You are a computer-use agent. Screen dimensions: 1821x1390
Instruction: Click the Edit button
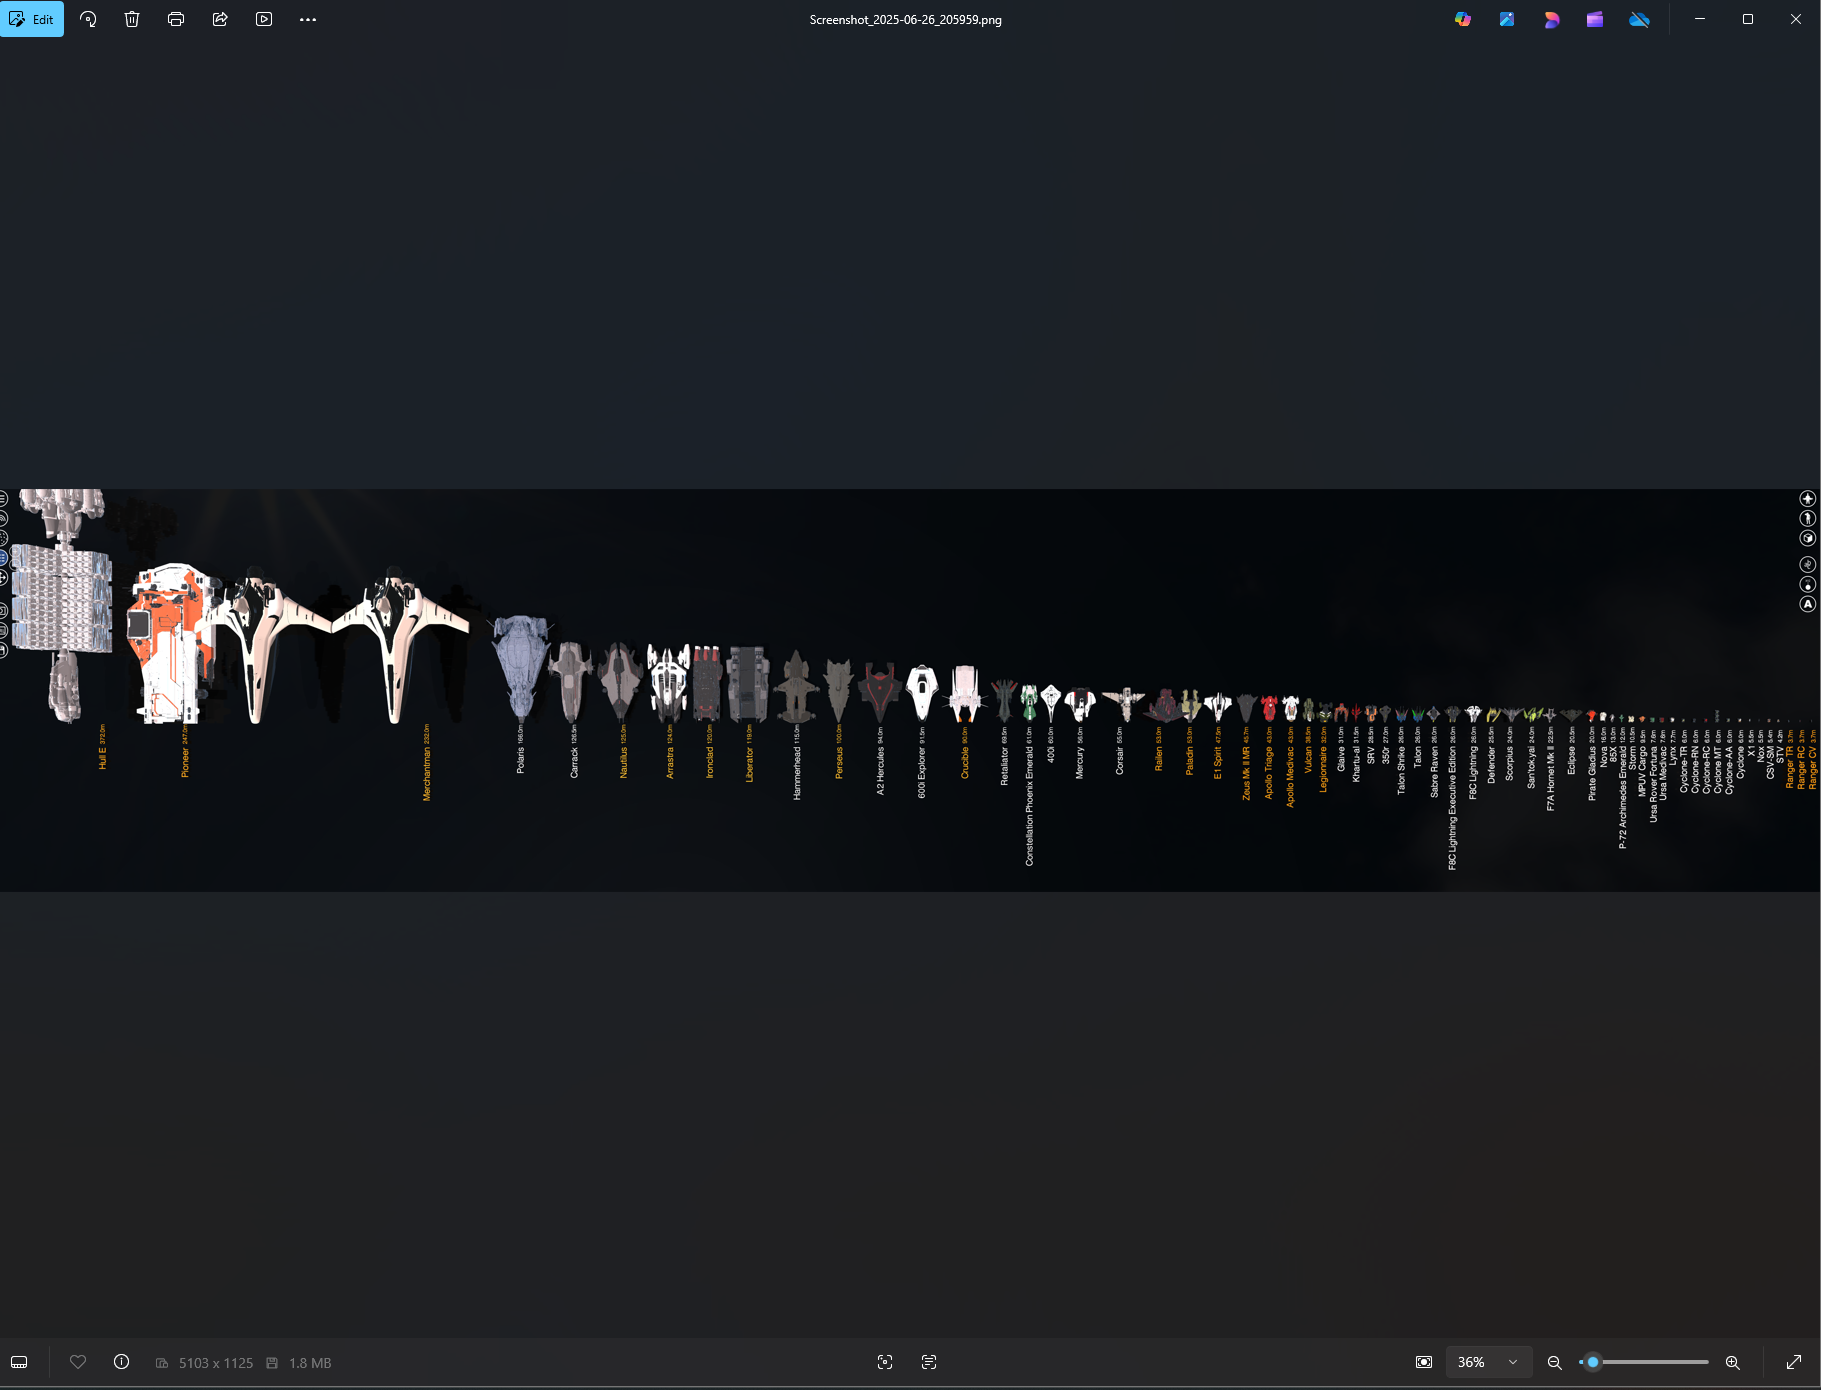[x=32, y=19]
